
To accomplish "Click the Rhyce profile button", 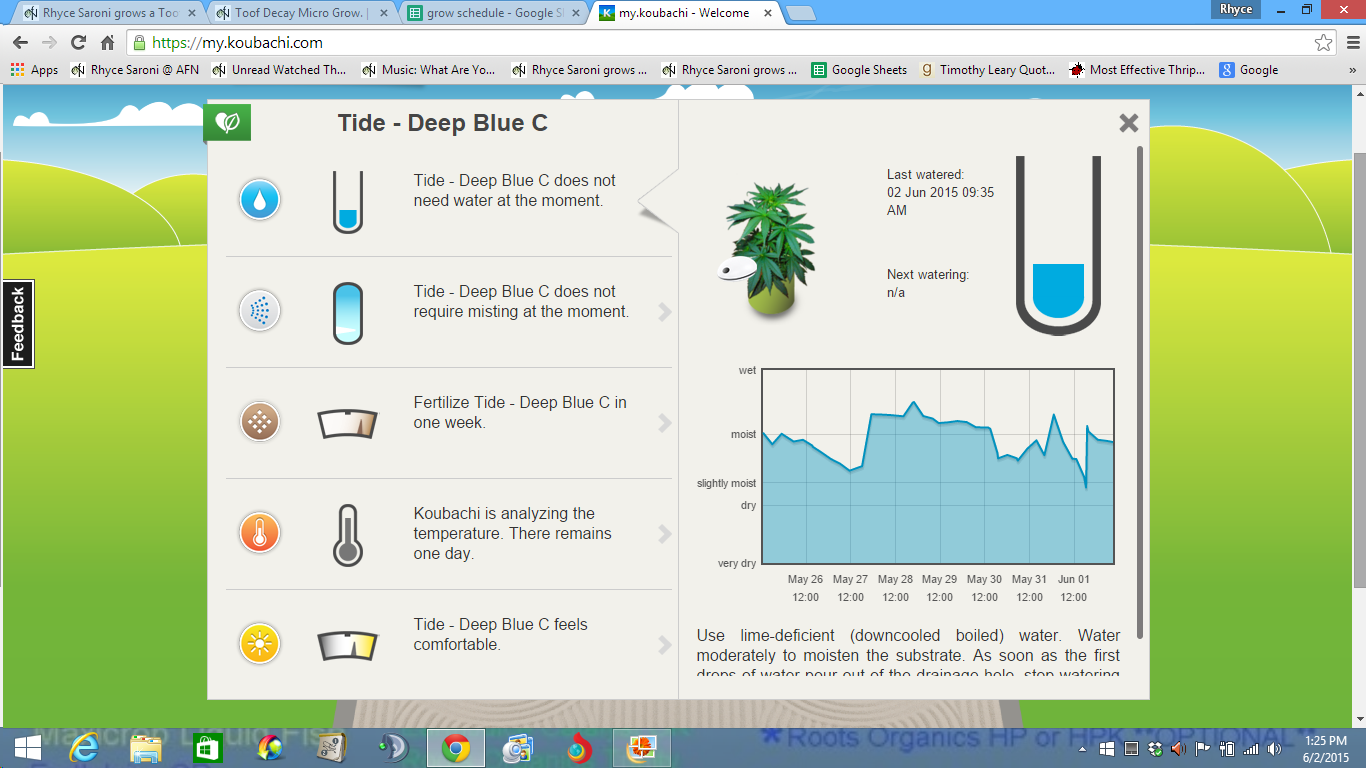I will pos(1236,9).
